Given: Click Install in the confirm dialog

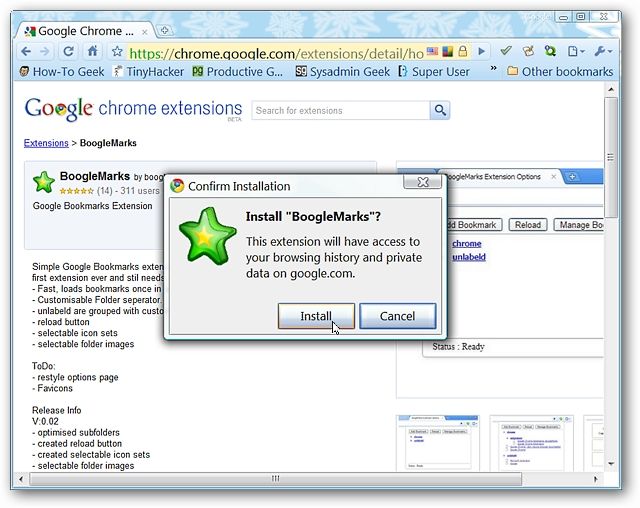Looking at the screenshot, I should 316,316.
